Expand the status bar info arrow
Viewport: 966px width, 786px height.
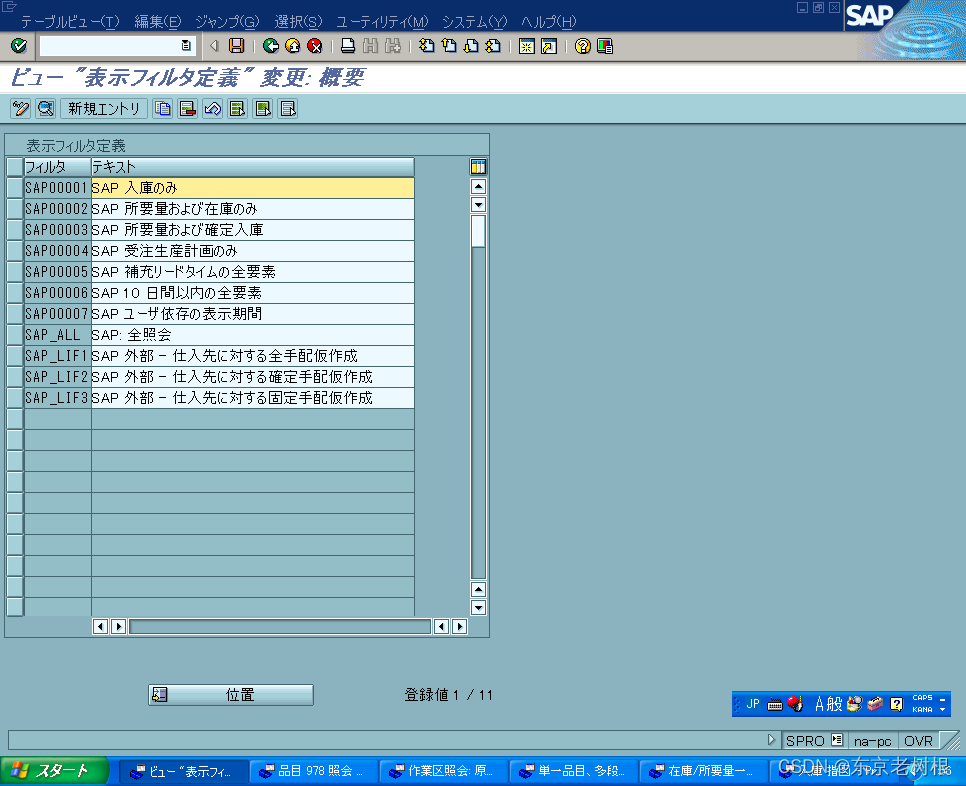click(x=771, y=739)
